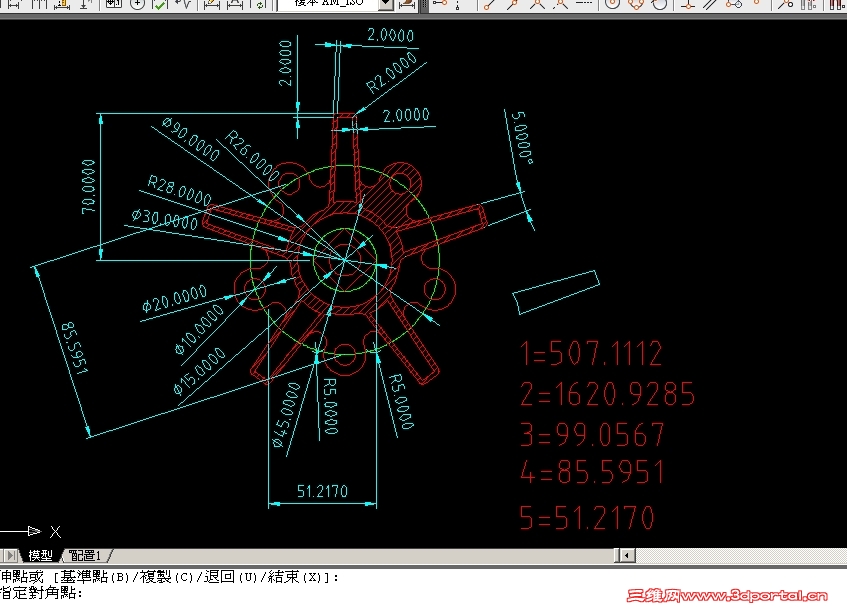Select the ø10.0000 dimension text
The width and height of the screenshot is (847, 609).
[199, 329]
